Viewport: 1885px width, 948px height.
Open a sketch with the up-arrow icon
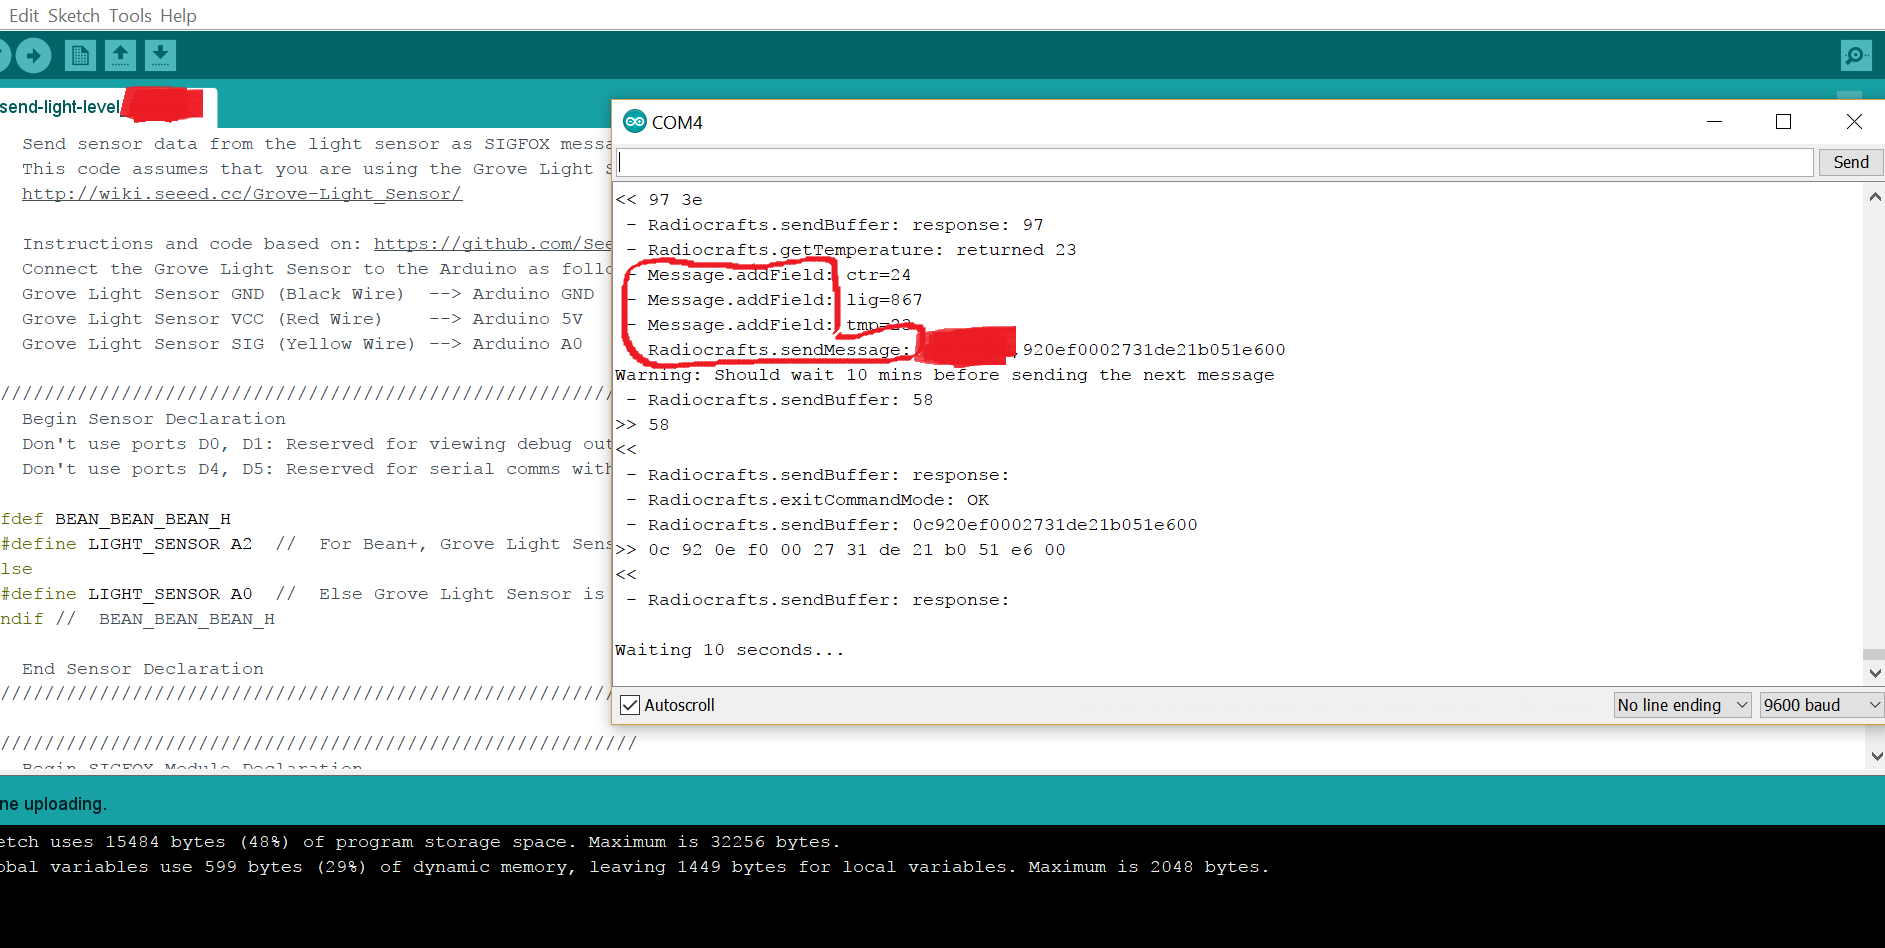(120, 55)
